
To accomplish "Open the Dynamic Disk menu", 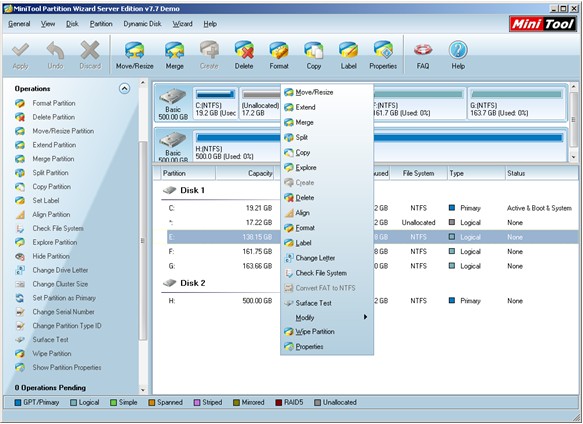I will 142,24.
